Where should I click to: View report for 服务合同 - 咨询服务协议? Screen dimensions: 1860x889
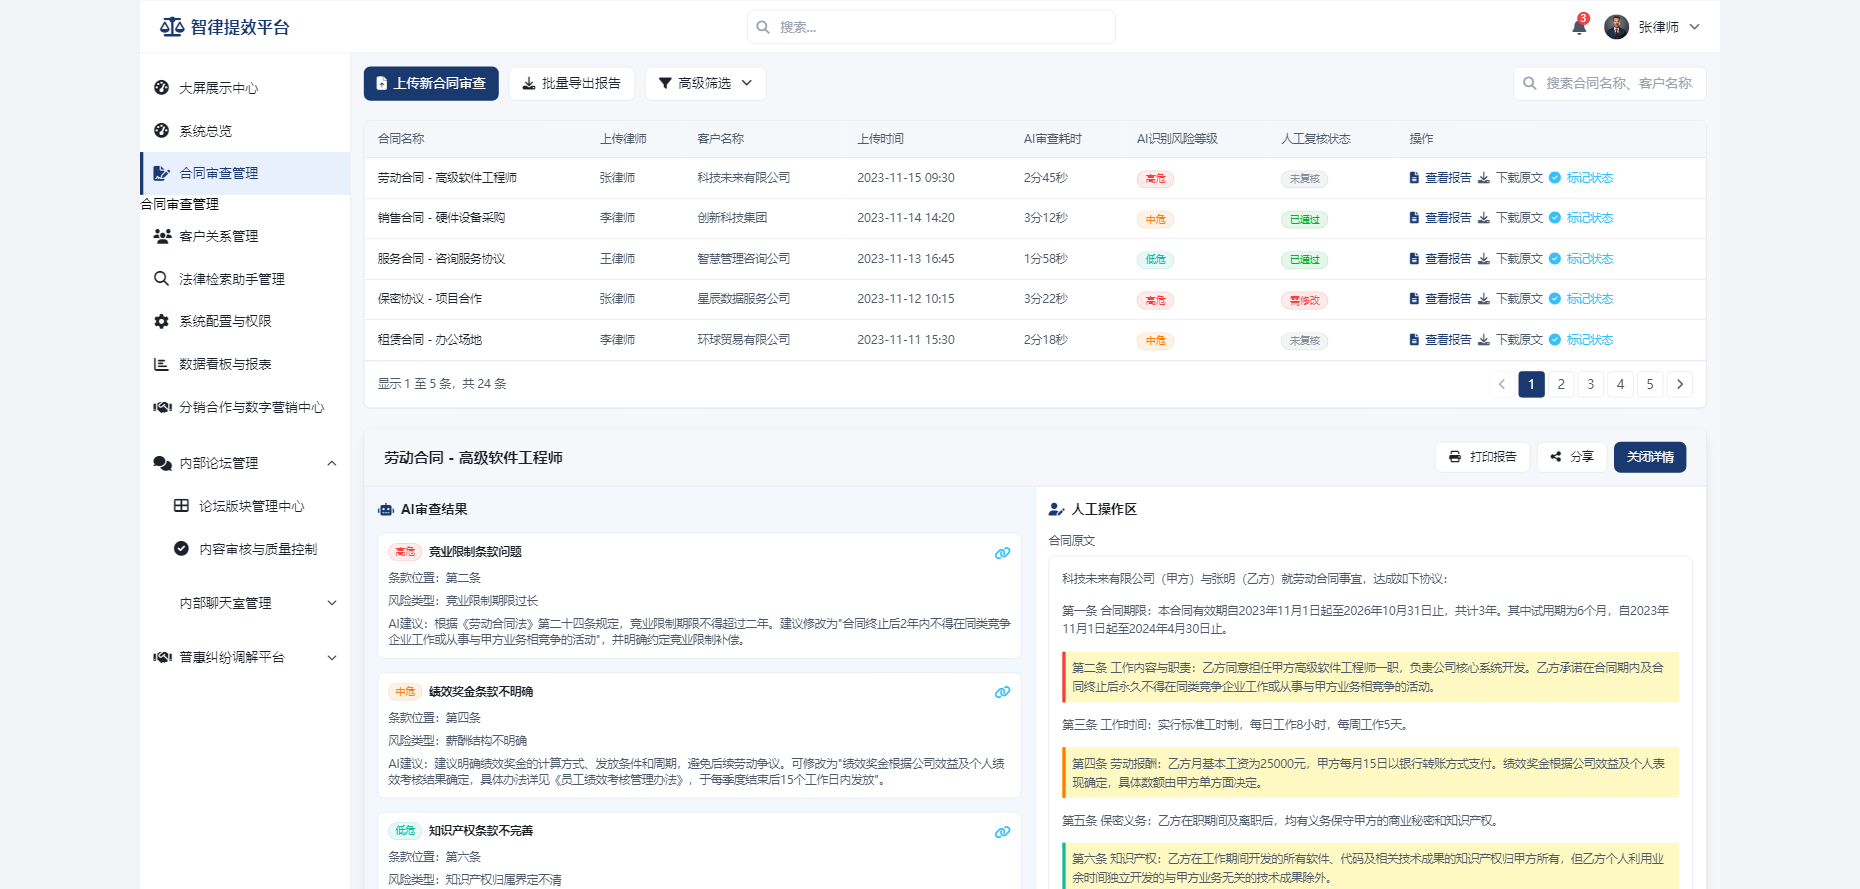pyautogui.click(x=1440, y=259)
